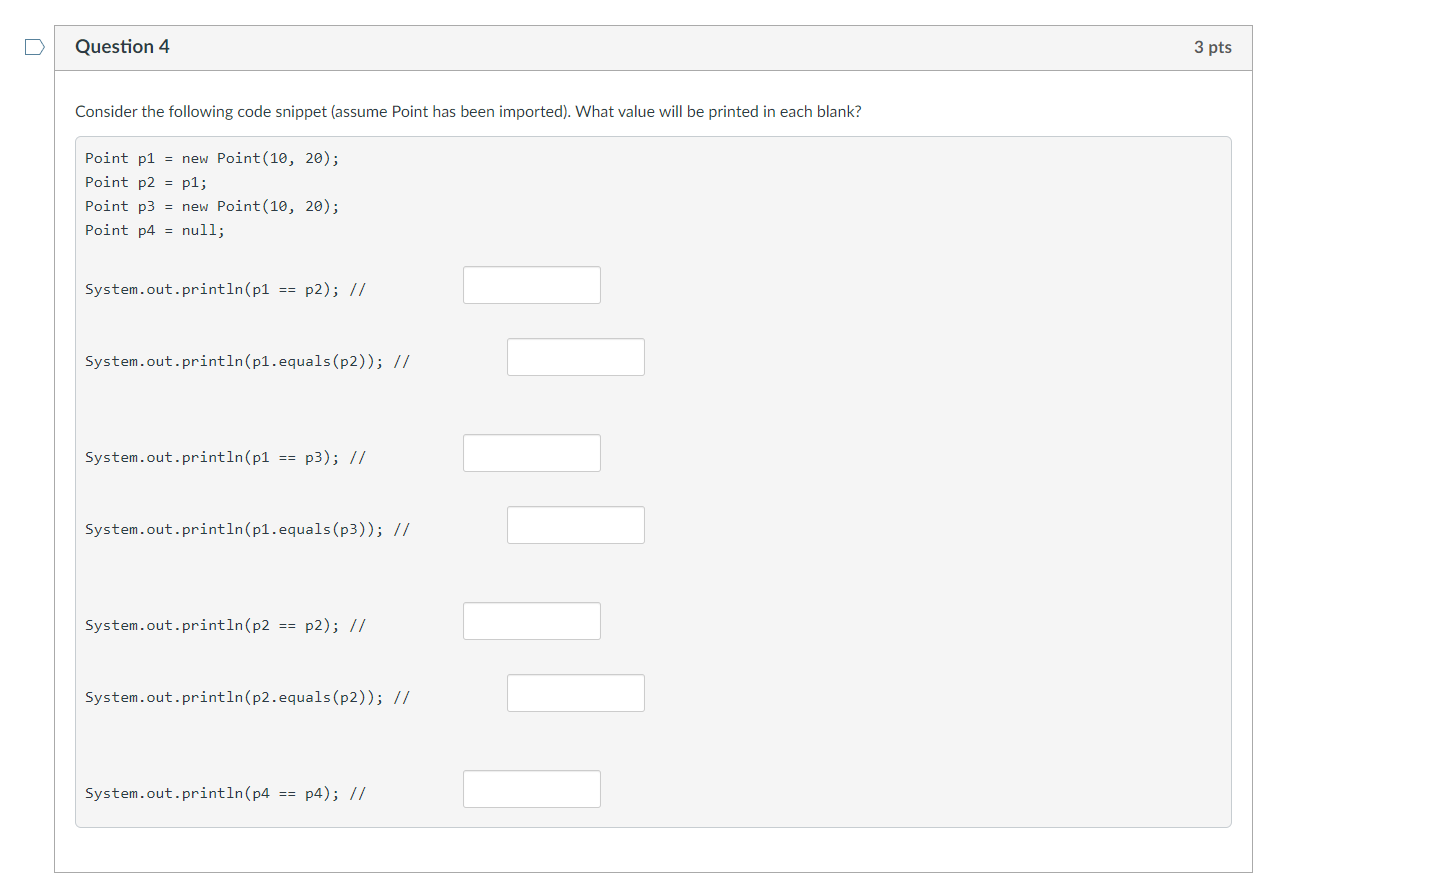Select the blank for p1 == p3
Image resolution: width=1445 pixels, height=895 pixels.
pyautogui.click(x=532, y=453)
